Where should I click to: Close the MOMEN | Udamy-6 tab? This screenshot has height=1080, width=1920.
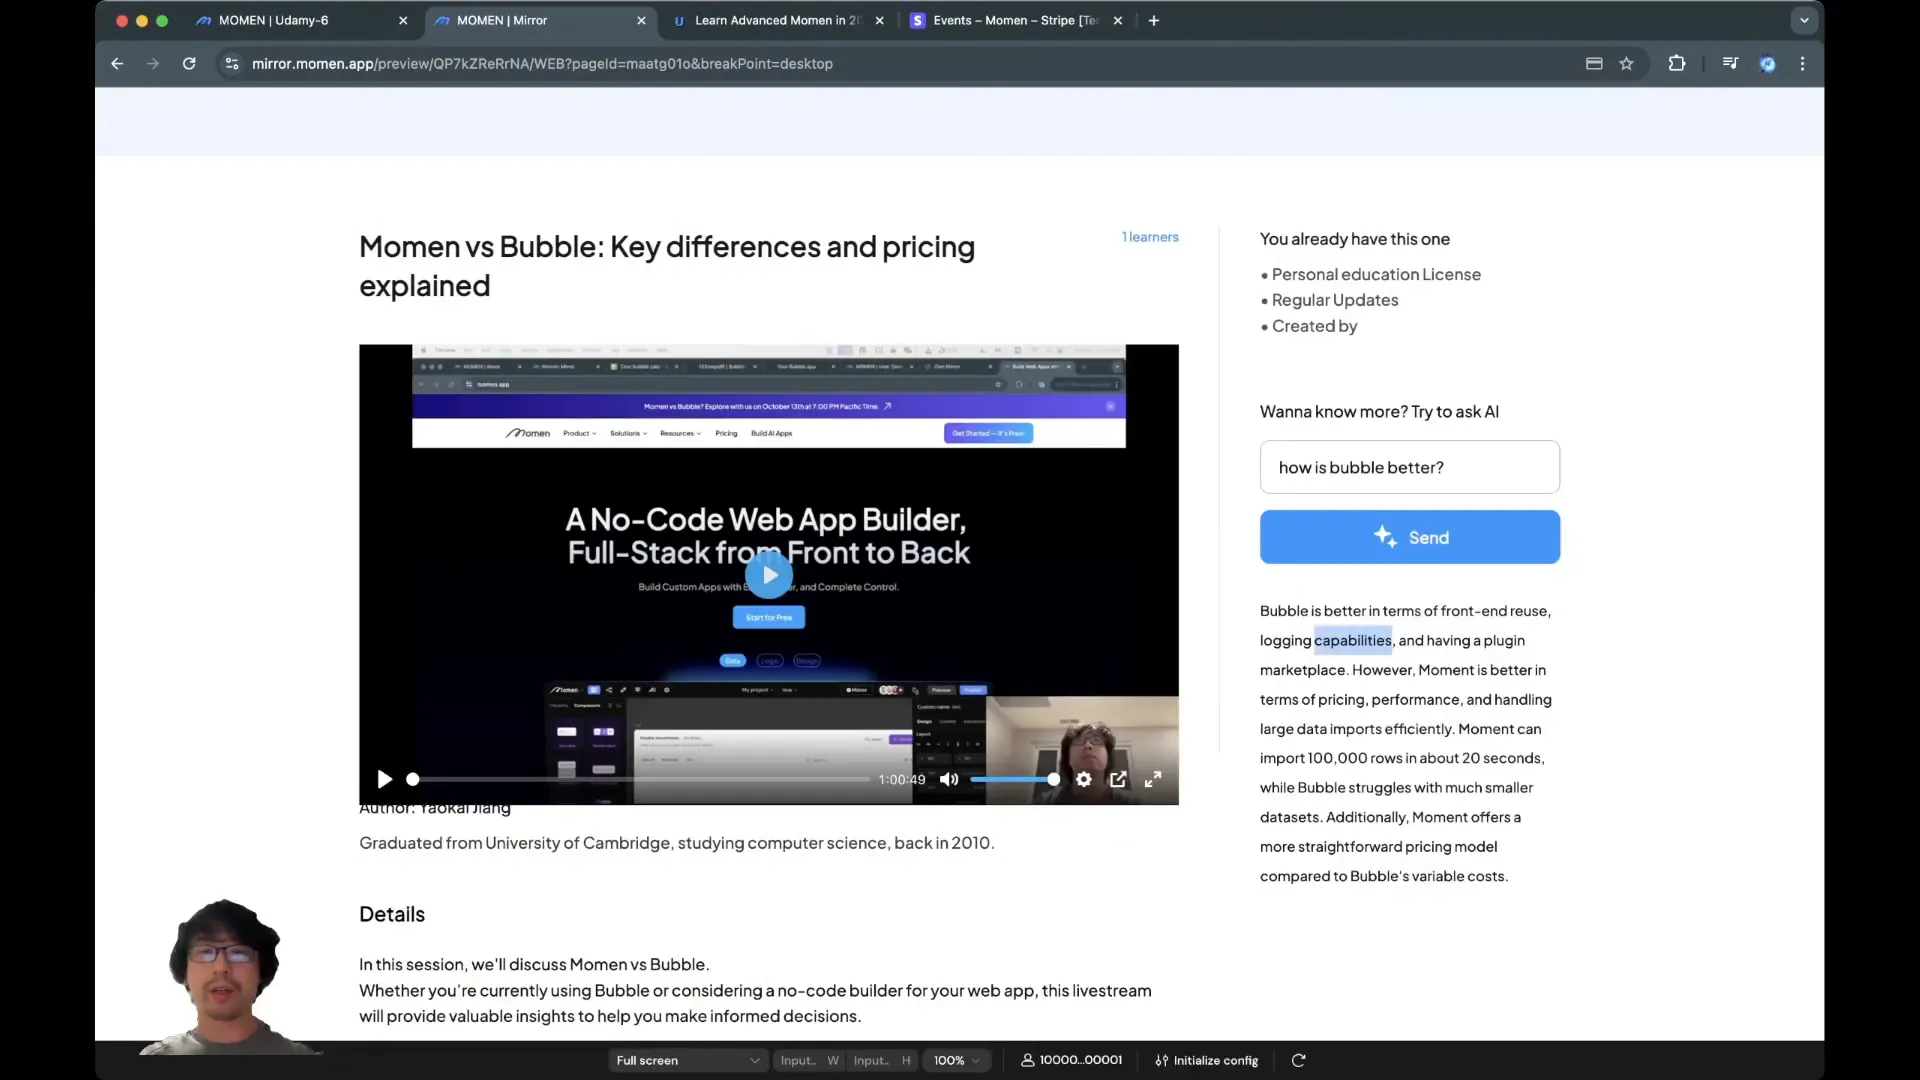tap(403, 20)
